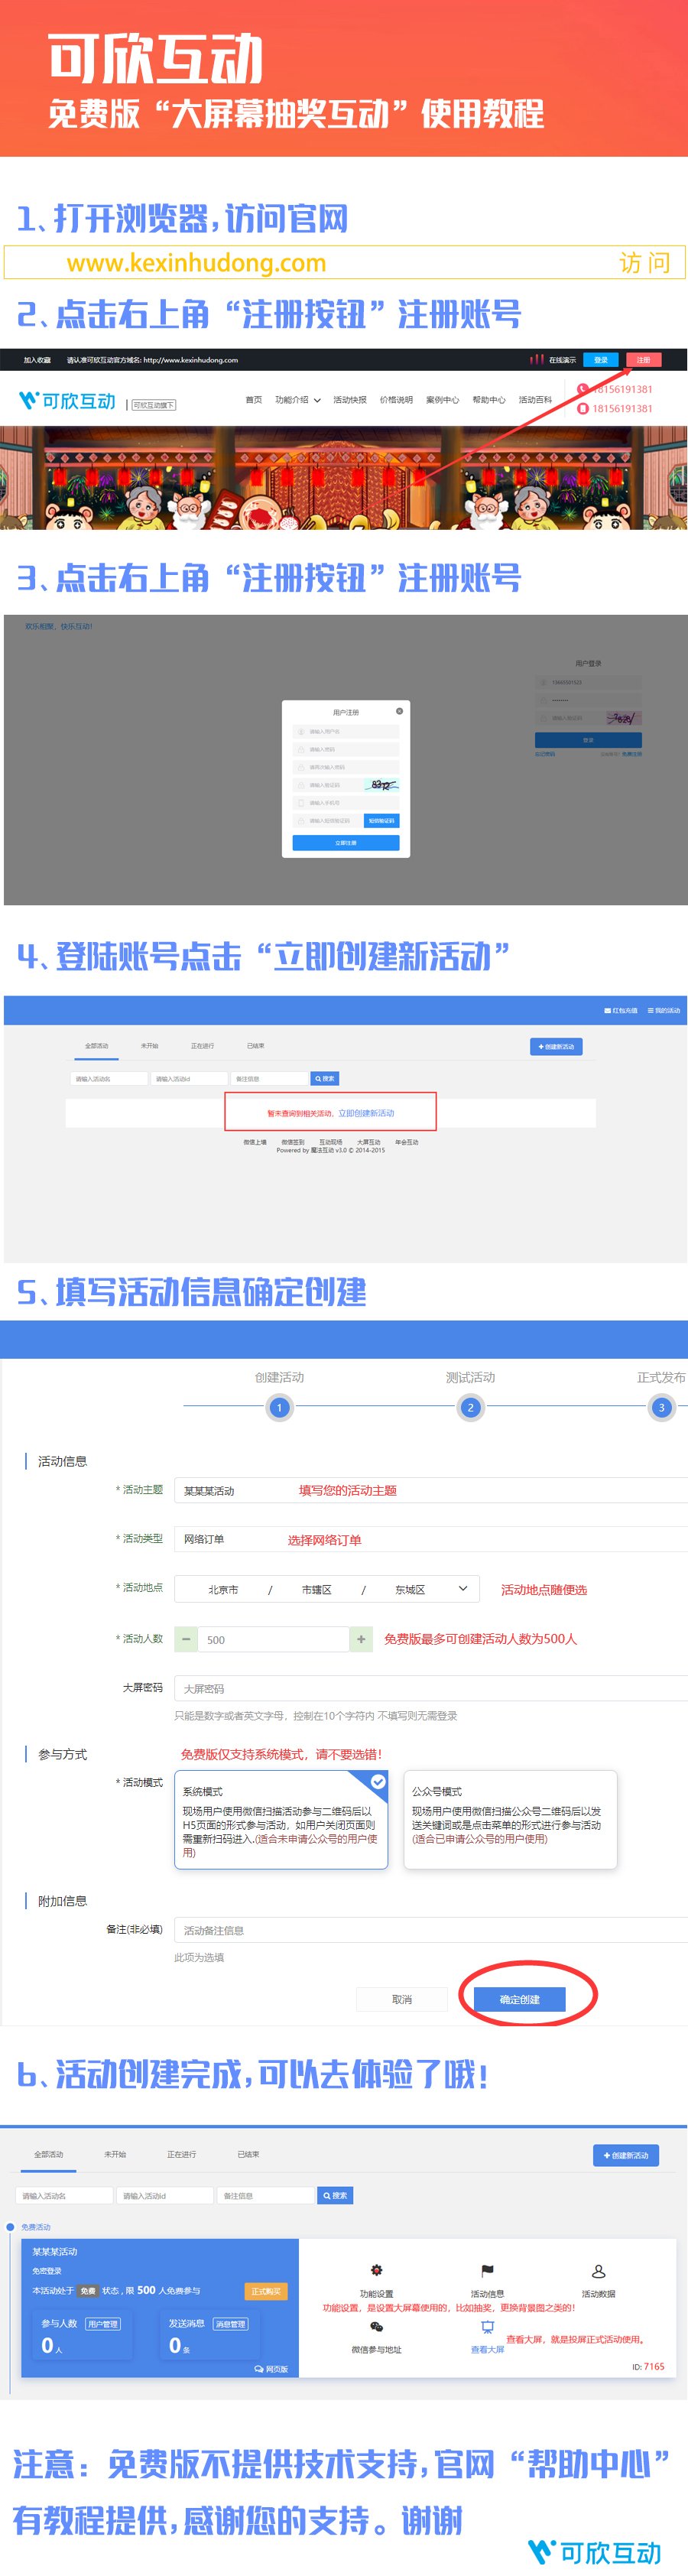The height and width of the screenshot is (2576, 688).
Task: Click the person icon for 活动数据
Action: [x=598, y=2270]
